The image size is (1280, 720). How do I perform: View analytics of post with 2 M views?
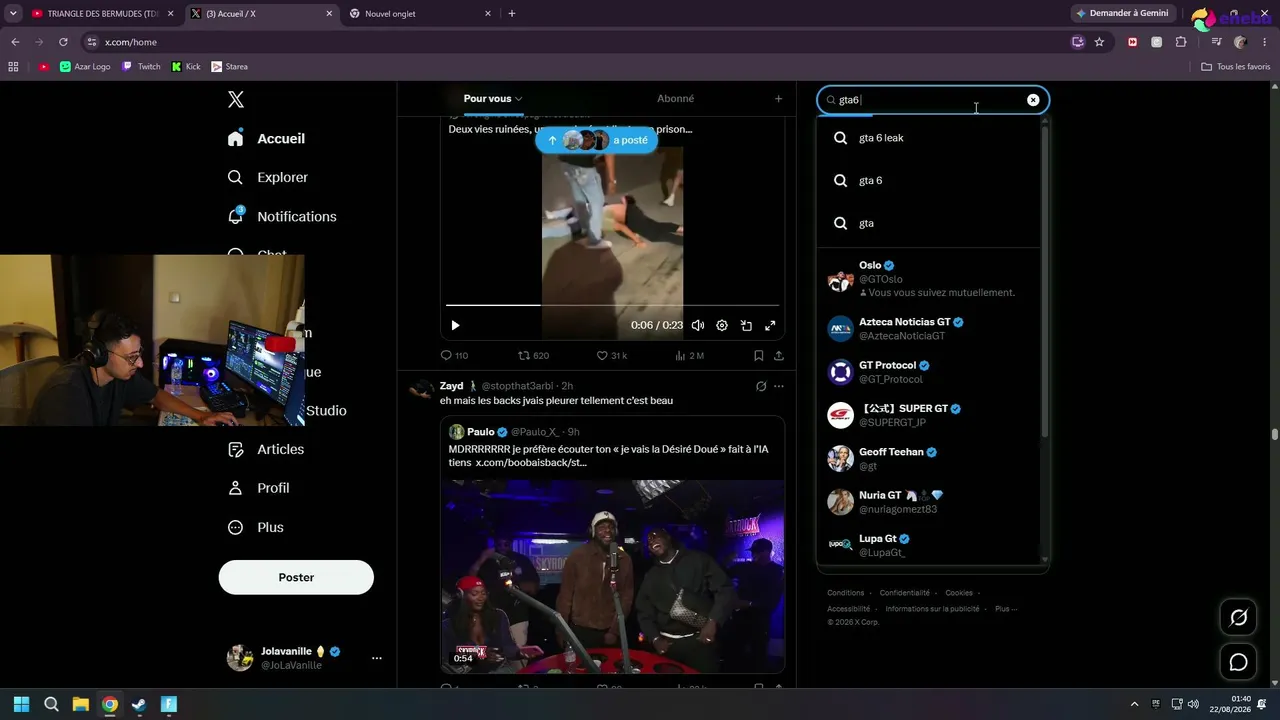pyautogui.click(x=690, y=355)
